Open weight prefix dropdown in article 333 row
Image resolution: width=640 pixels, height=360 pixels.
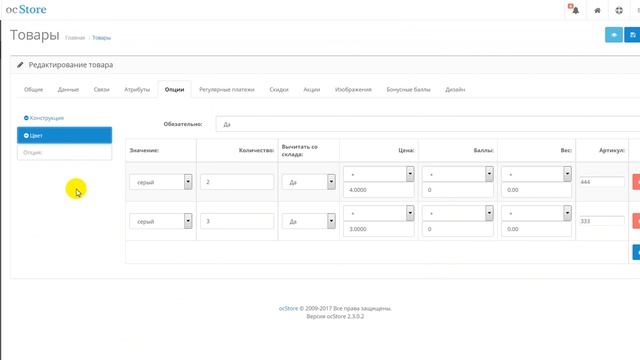(536, 213)
